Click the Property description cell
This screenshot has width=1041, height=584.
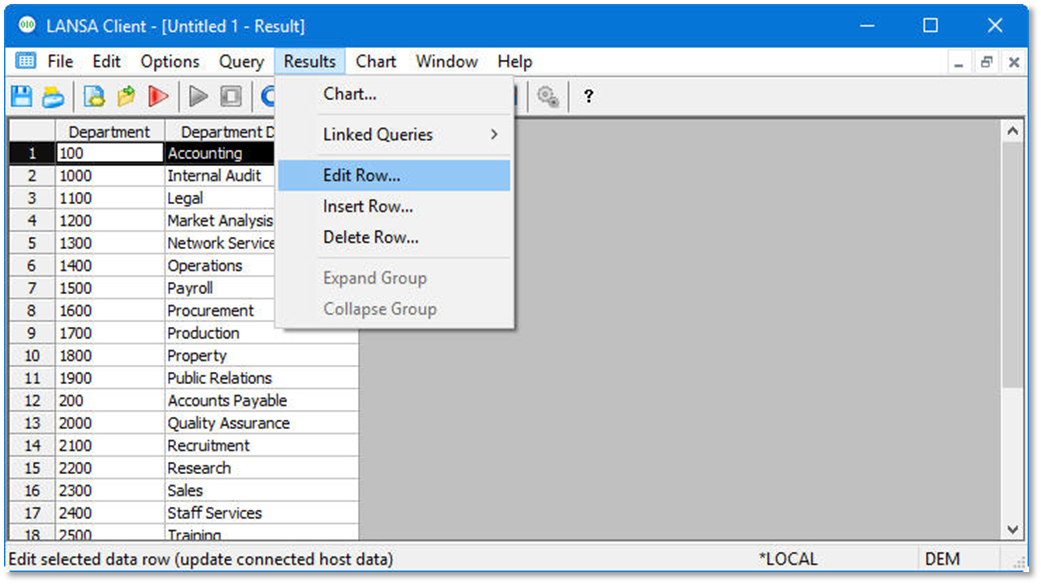(262, 356)
